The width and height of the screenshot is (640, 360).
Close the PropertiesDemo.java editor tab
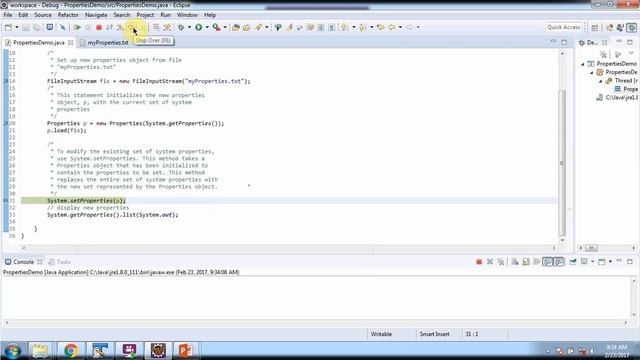coord(71,42)
